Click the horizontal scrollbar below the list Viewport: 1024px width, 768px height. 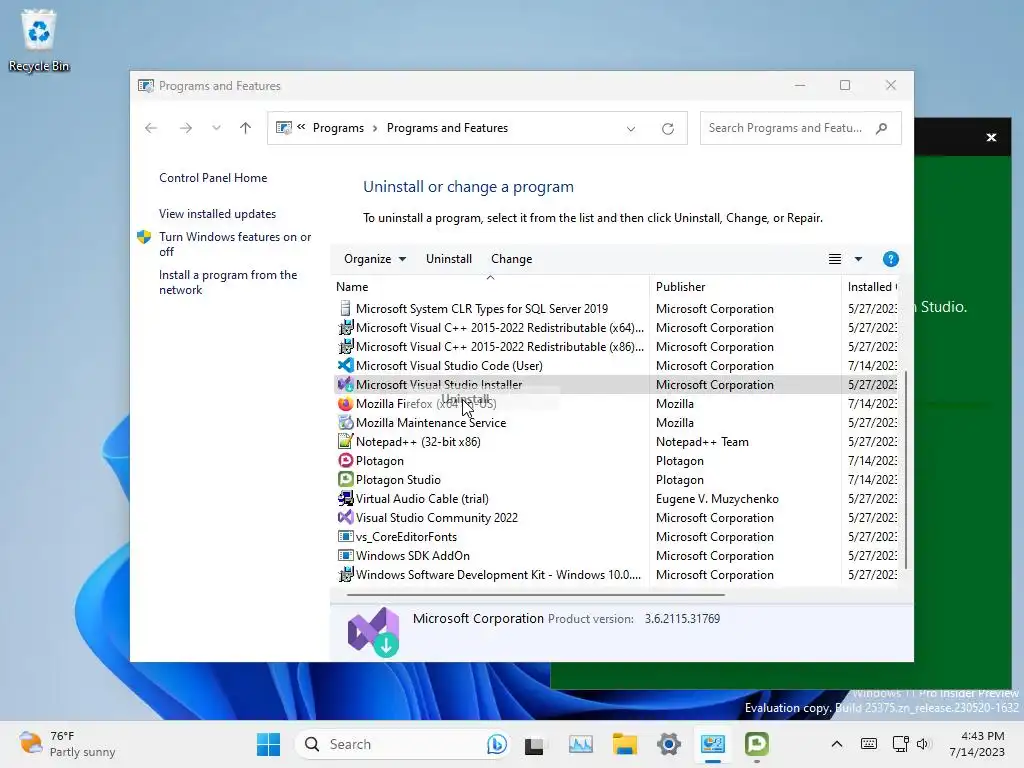click(536, 595)
